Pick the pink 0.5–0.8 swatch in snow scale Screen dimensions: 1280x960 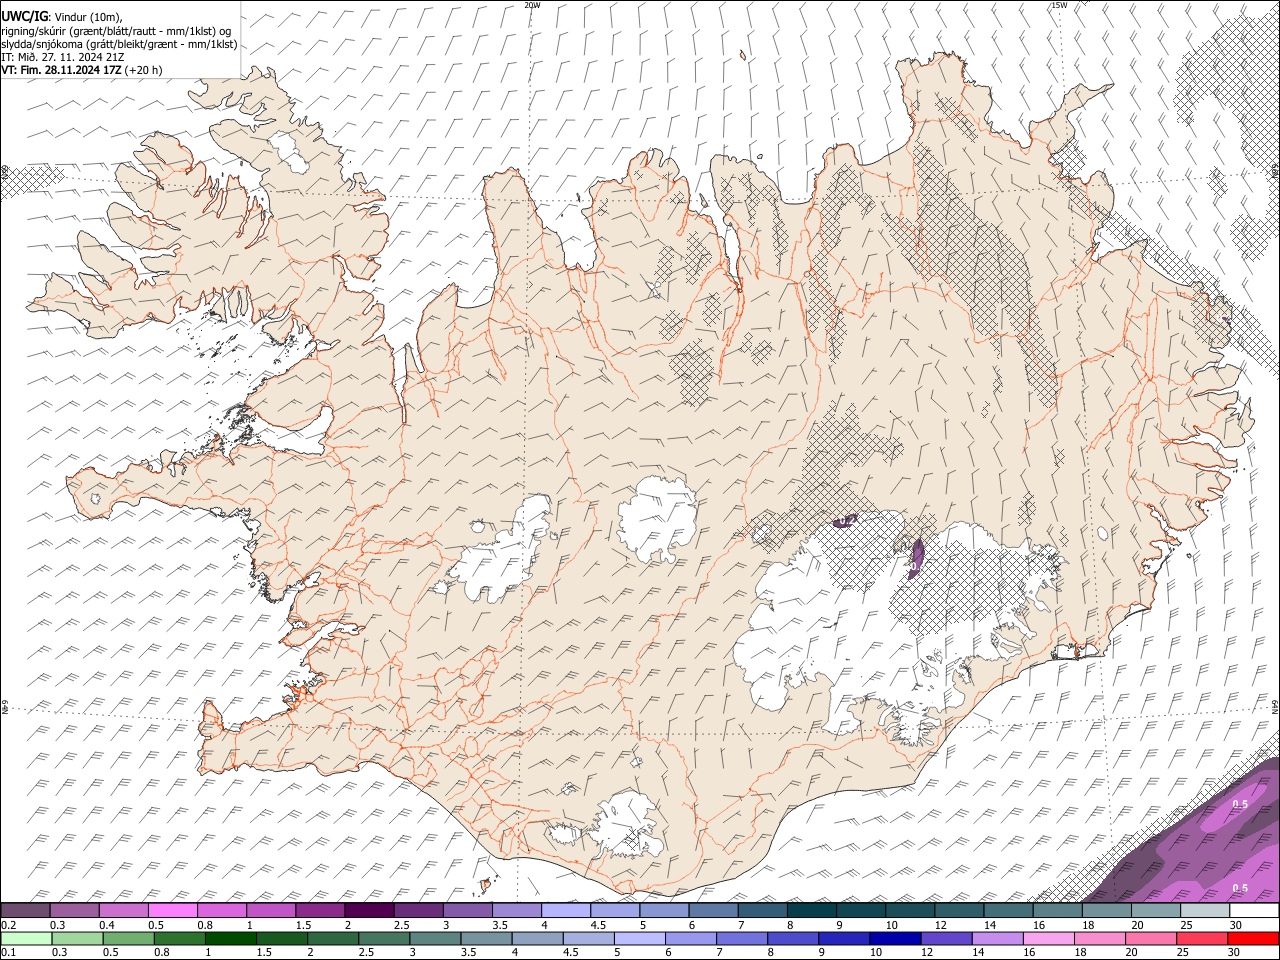point(172,911)
